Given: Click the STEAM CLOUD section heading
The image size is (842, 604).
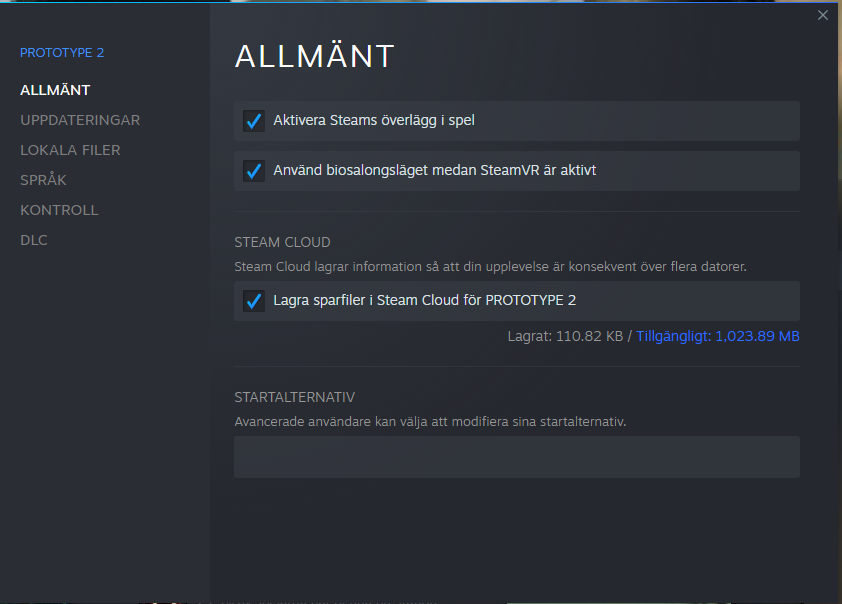Looking at the screenshot, I should [x=282, y=242].
